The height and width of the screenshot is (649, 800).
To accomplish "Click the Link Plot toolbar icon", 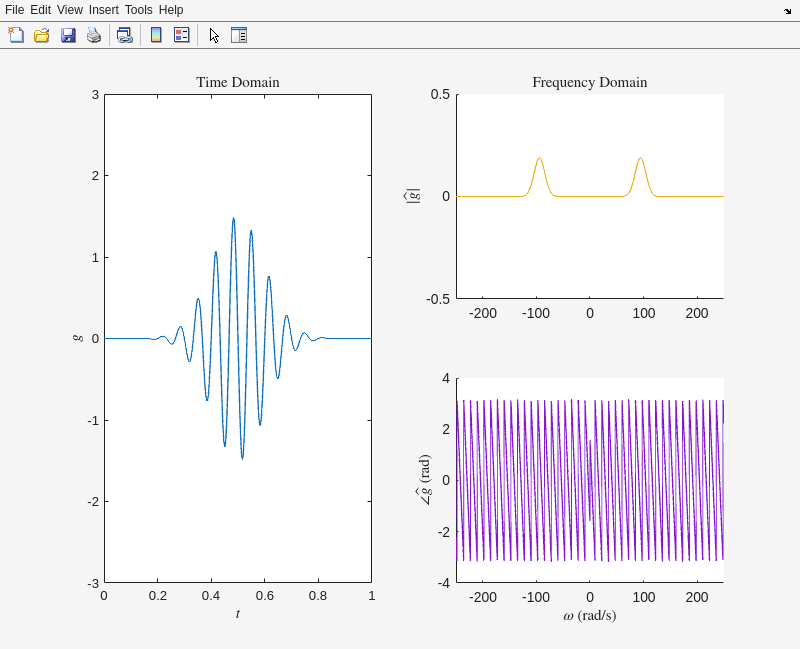I will [124, 35].
